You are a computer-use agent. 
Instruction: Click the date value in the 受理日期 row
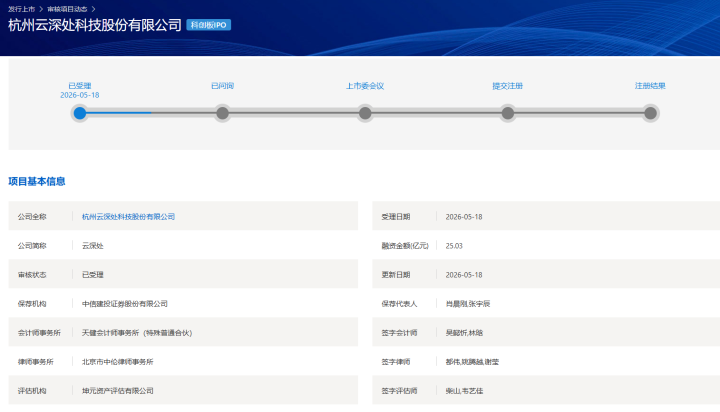[464, 217]
